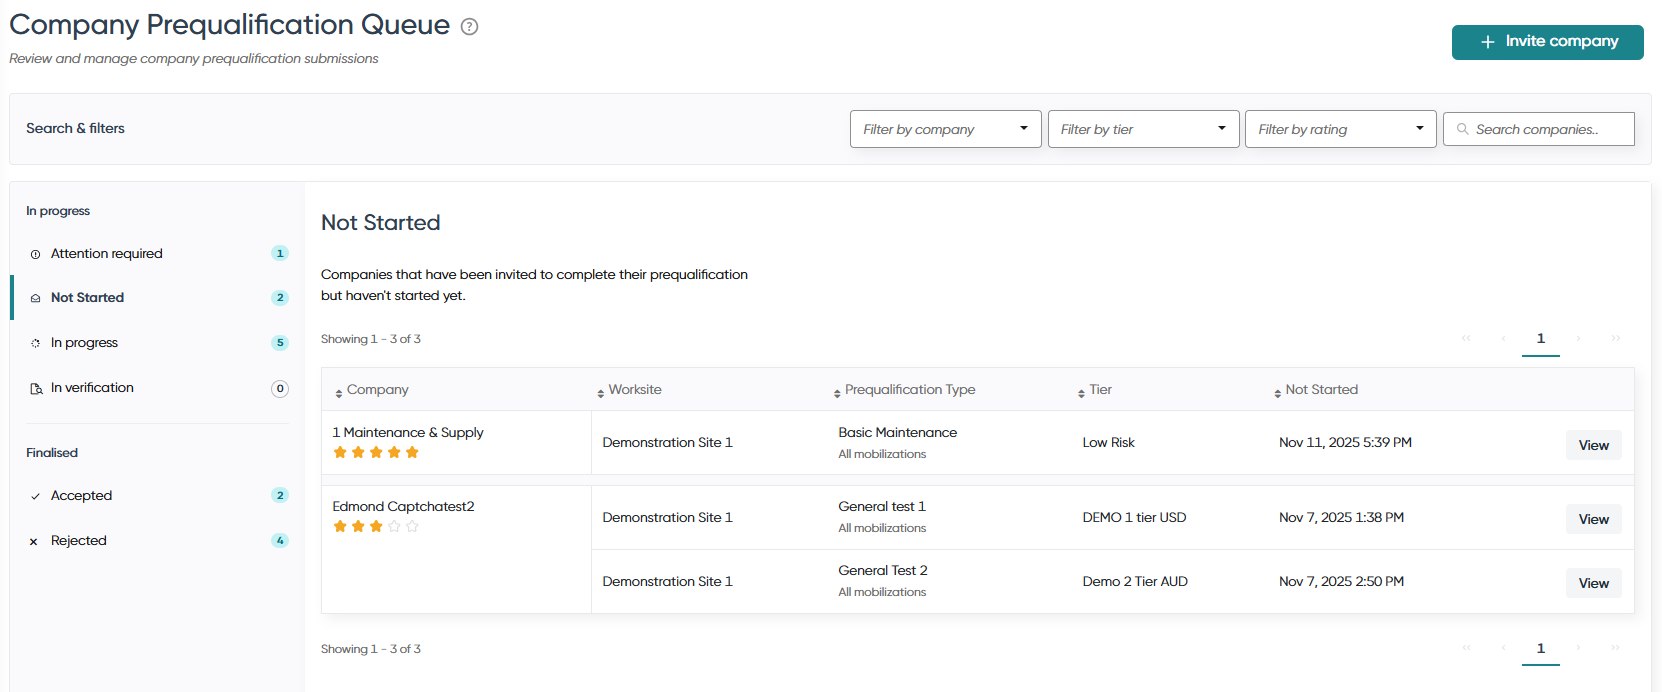The width and height of the screenshot is (1662, 692).
Task: Click the help icon beside the page title
Action: tap(469, 27)
